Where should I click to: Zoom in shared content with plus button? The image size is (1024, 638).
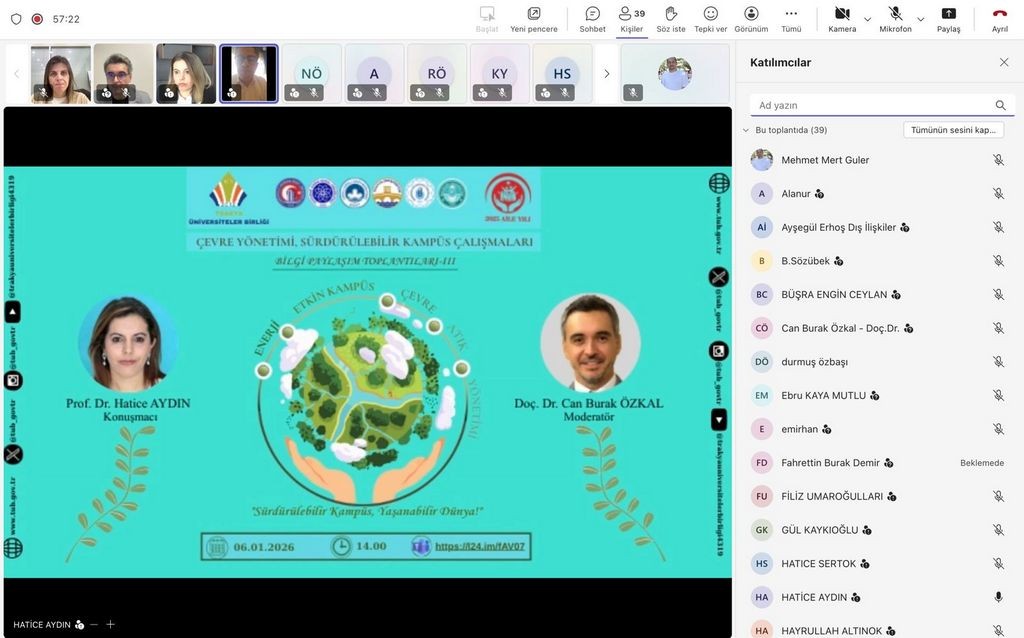(111, 624)
